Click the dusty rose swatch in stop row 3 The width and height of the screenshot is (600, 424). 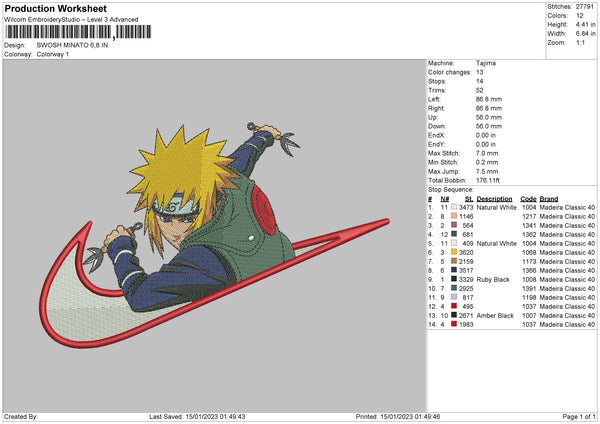[x=454, y=225]
